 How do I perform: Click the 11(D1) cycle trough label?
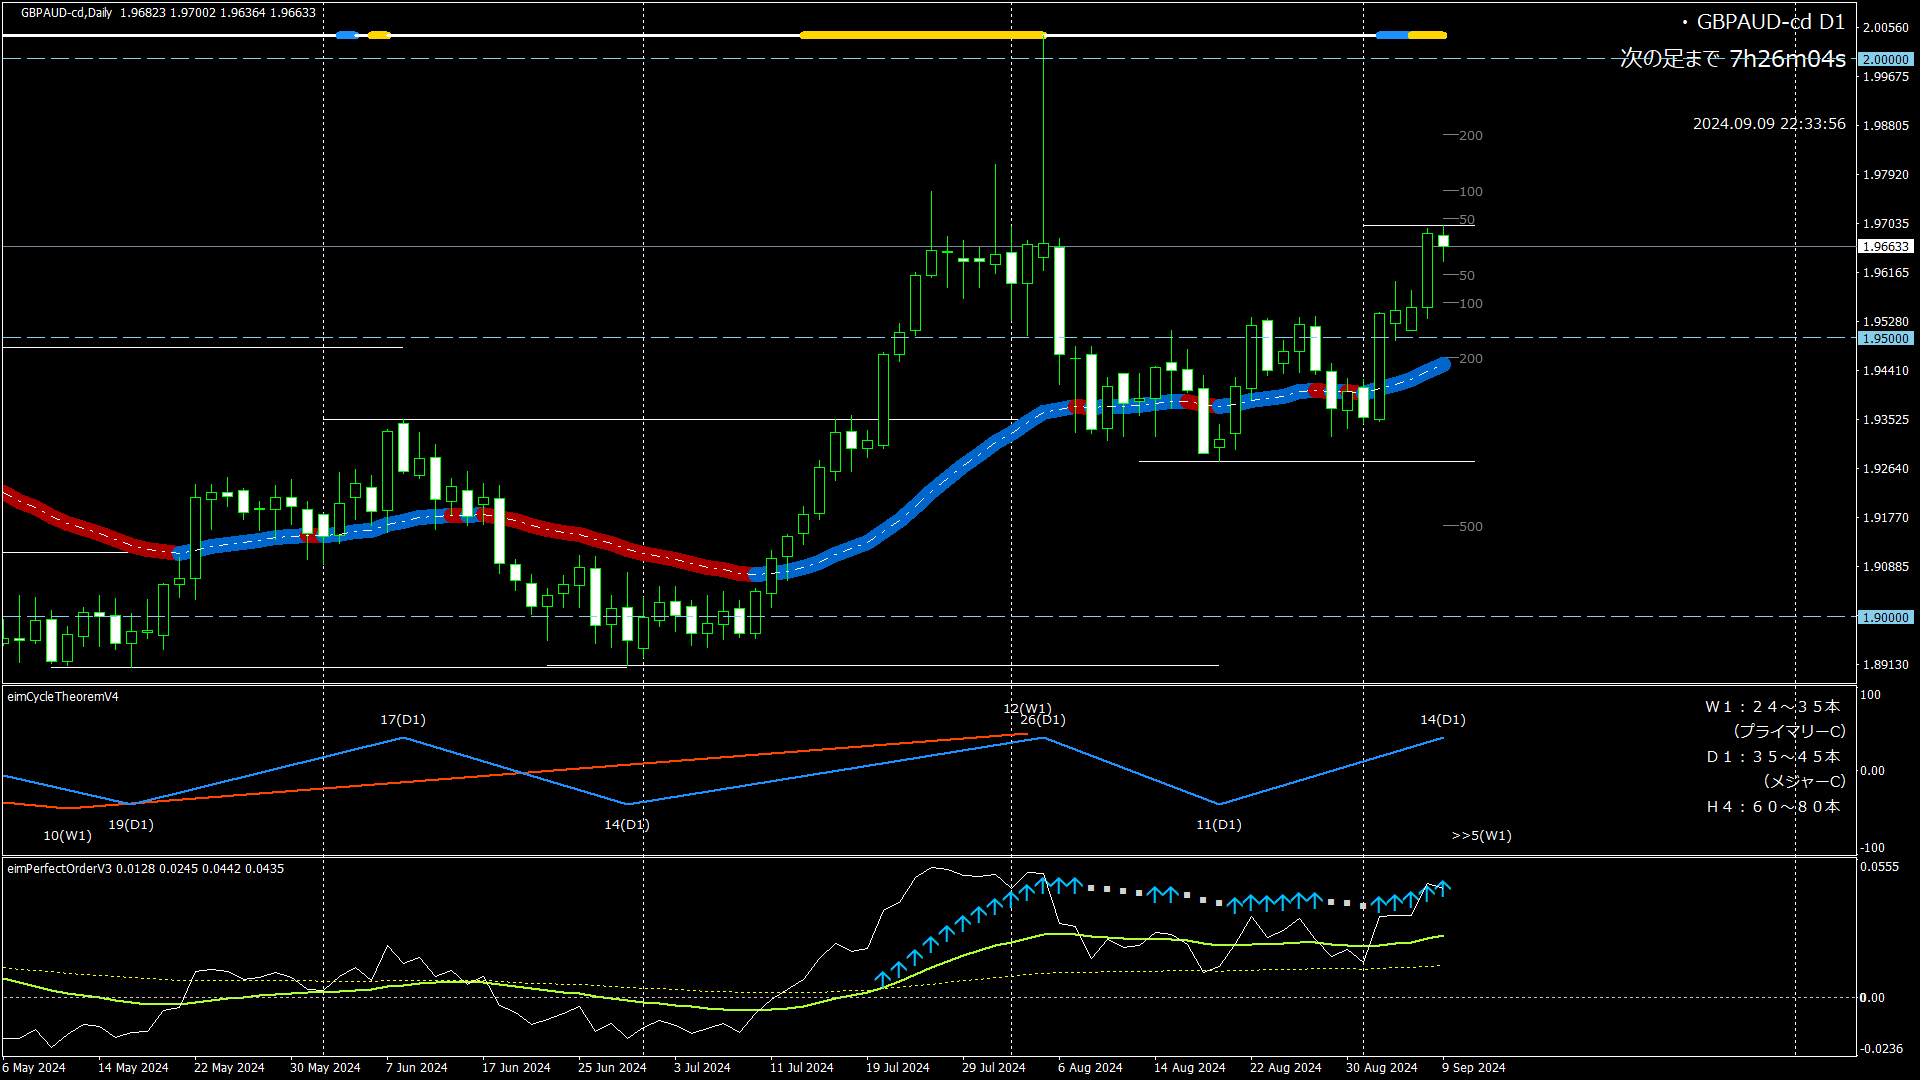point(1218,825)
